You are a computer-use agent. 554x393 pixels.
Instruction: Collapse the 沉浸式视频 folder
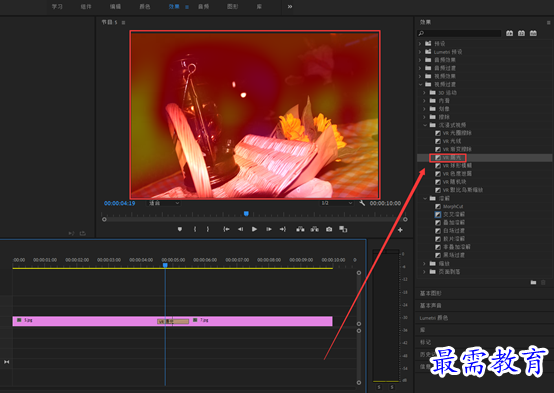click(425, 125)
